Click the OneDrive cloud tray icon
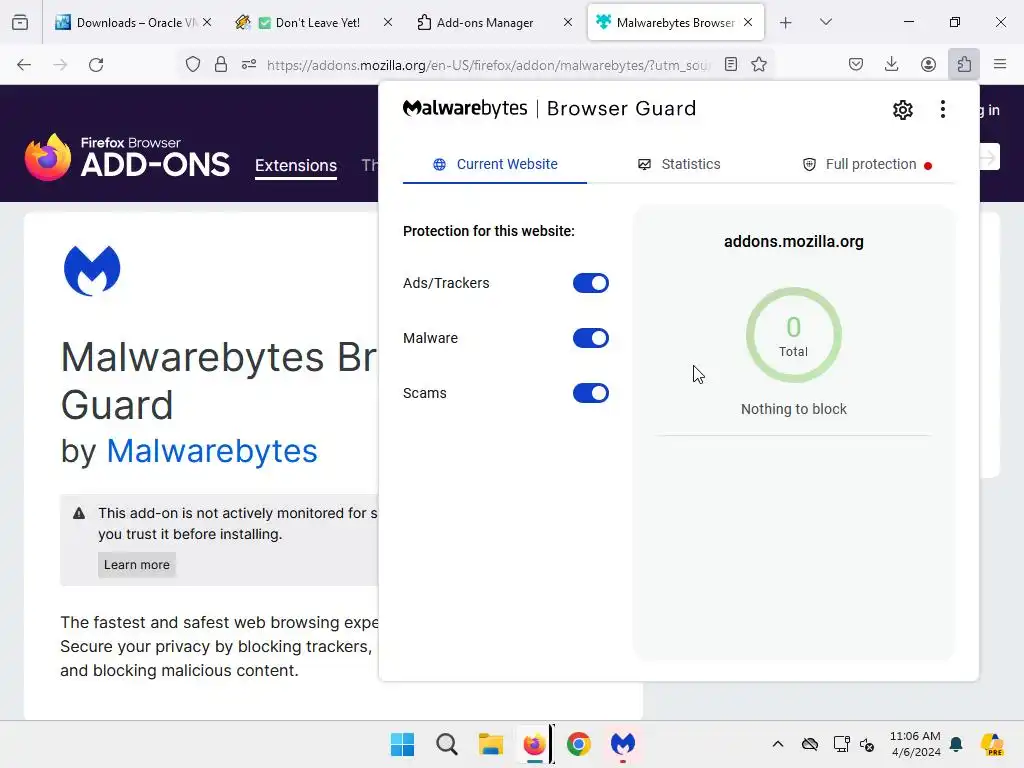The height and width of the screenshot is (768, 1024). pyautogui.click(x=810, y=744)
